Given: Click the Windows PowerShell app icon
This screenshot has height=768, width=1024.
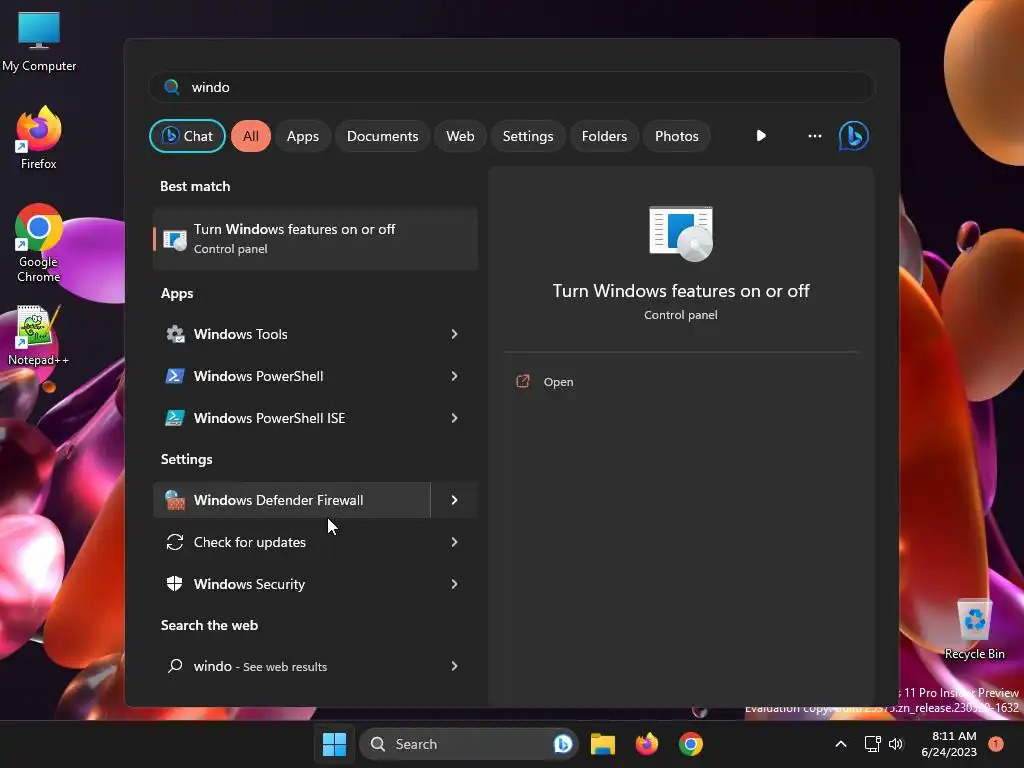Looking at the screenshot, I should click(x=174, y=376).
